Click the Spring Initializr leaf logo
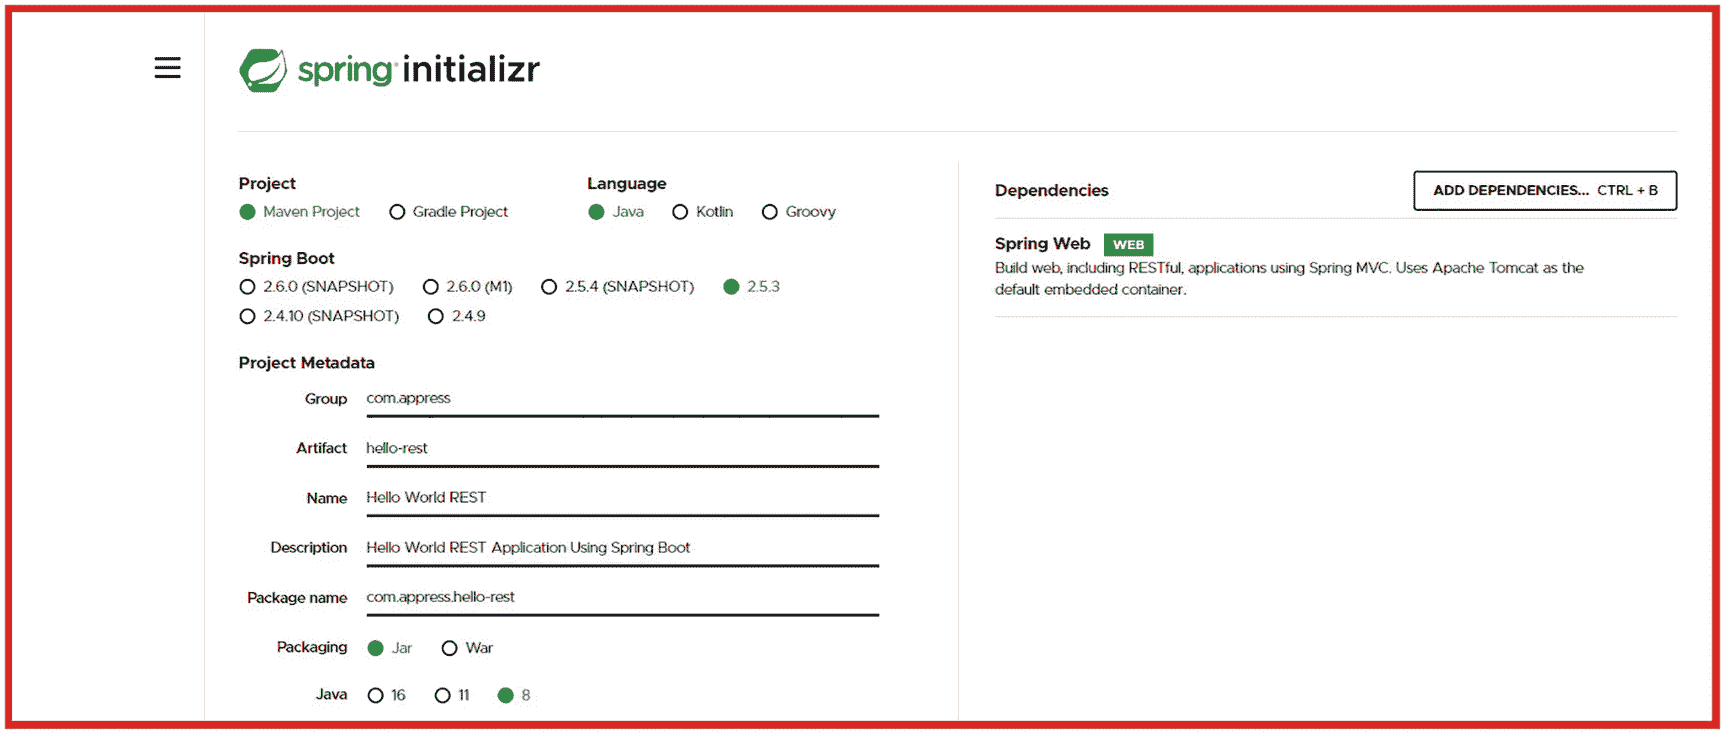The image size is (1725, 734). coord(263,70)
